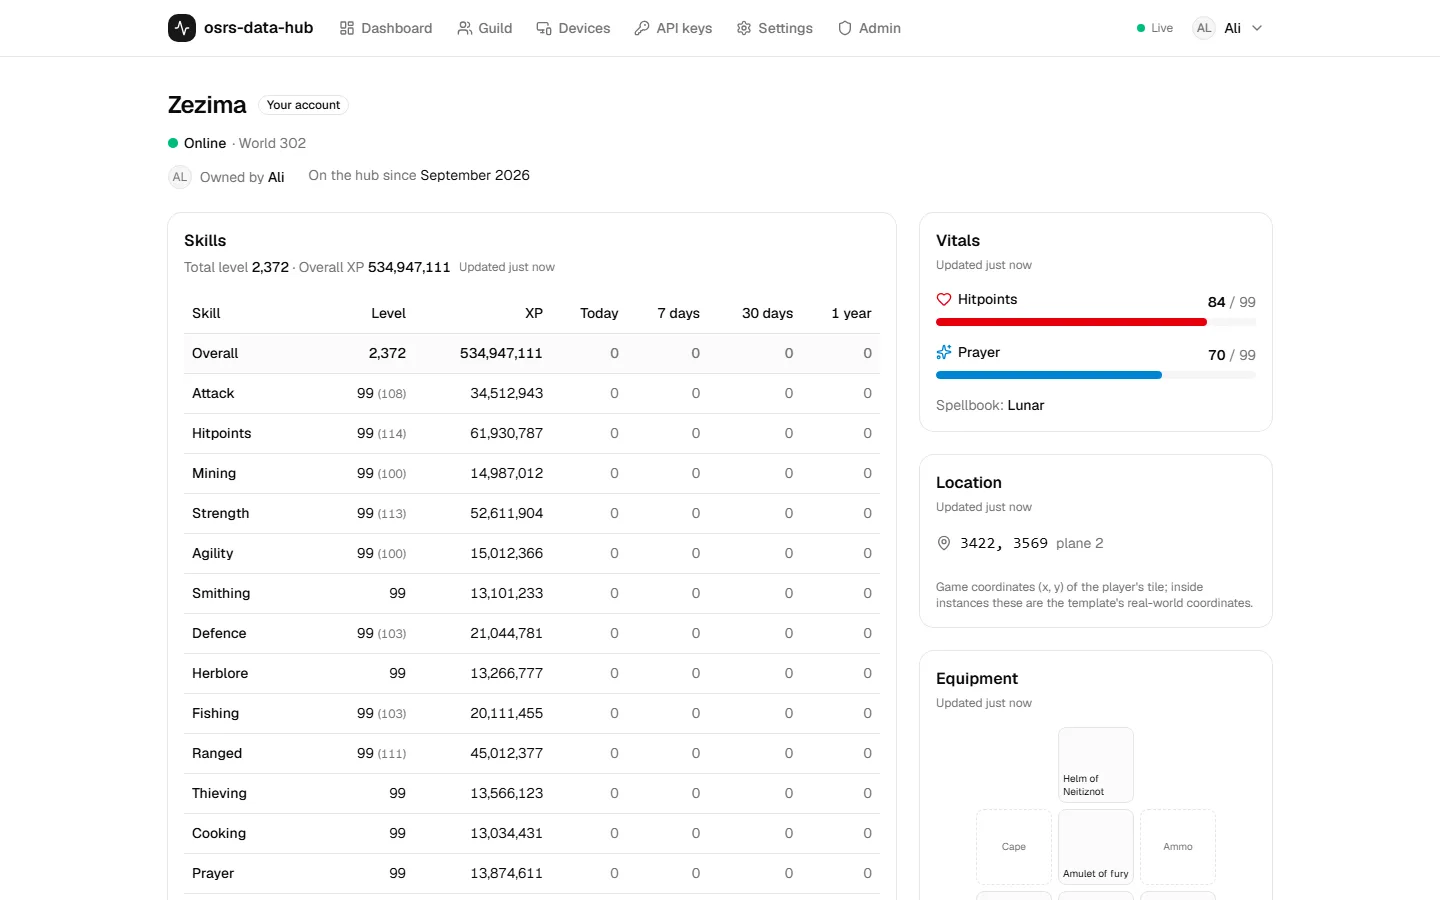Click the Defence skill row name
The image size is (1440, 900).
click(x=219, y=633)
